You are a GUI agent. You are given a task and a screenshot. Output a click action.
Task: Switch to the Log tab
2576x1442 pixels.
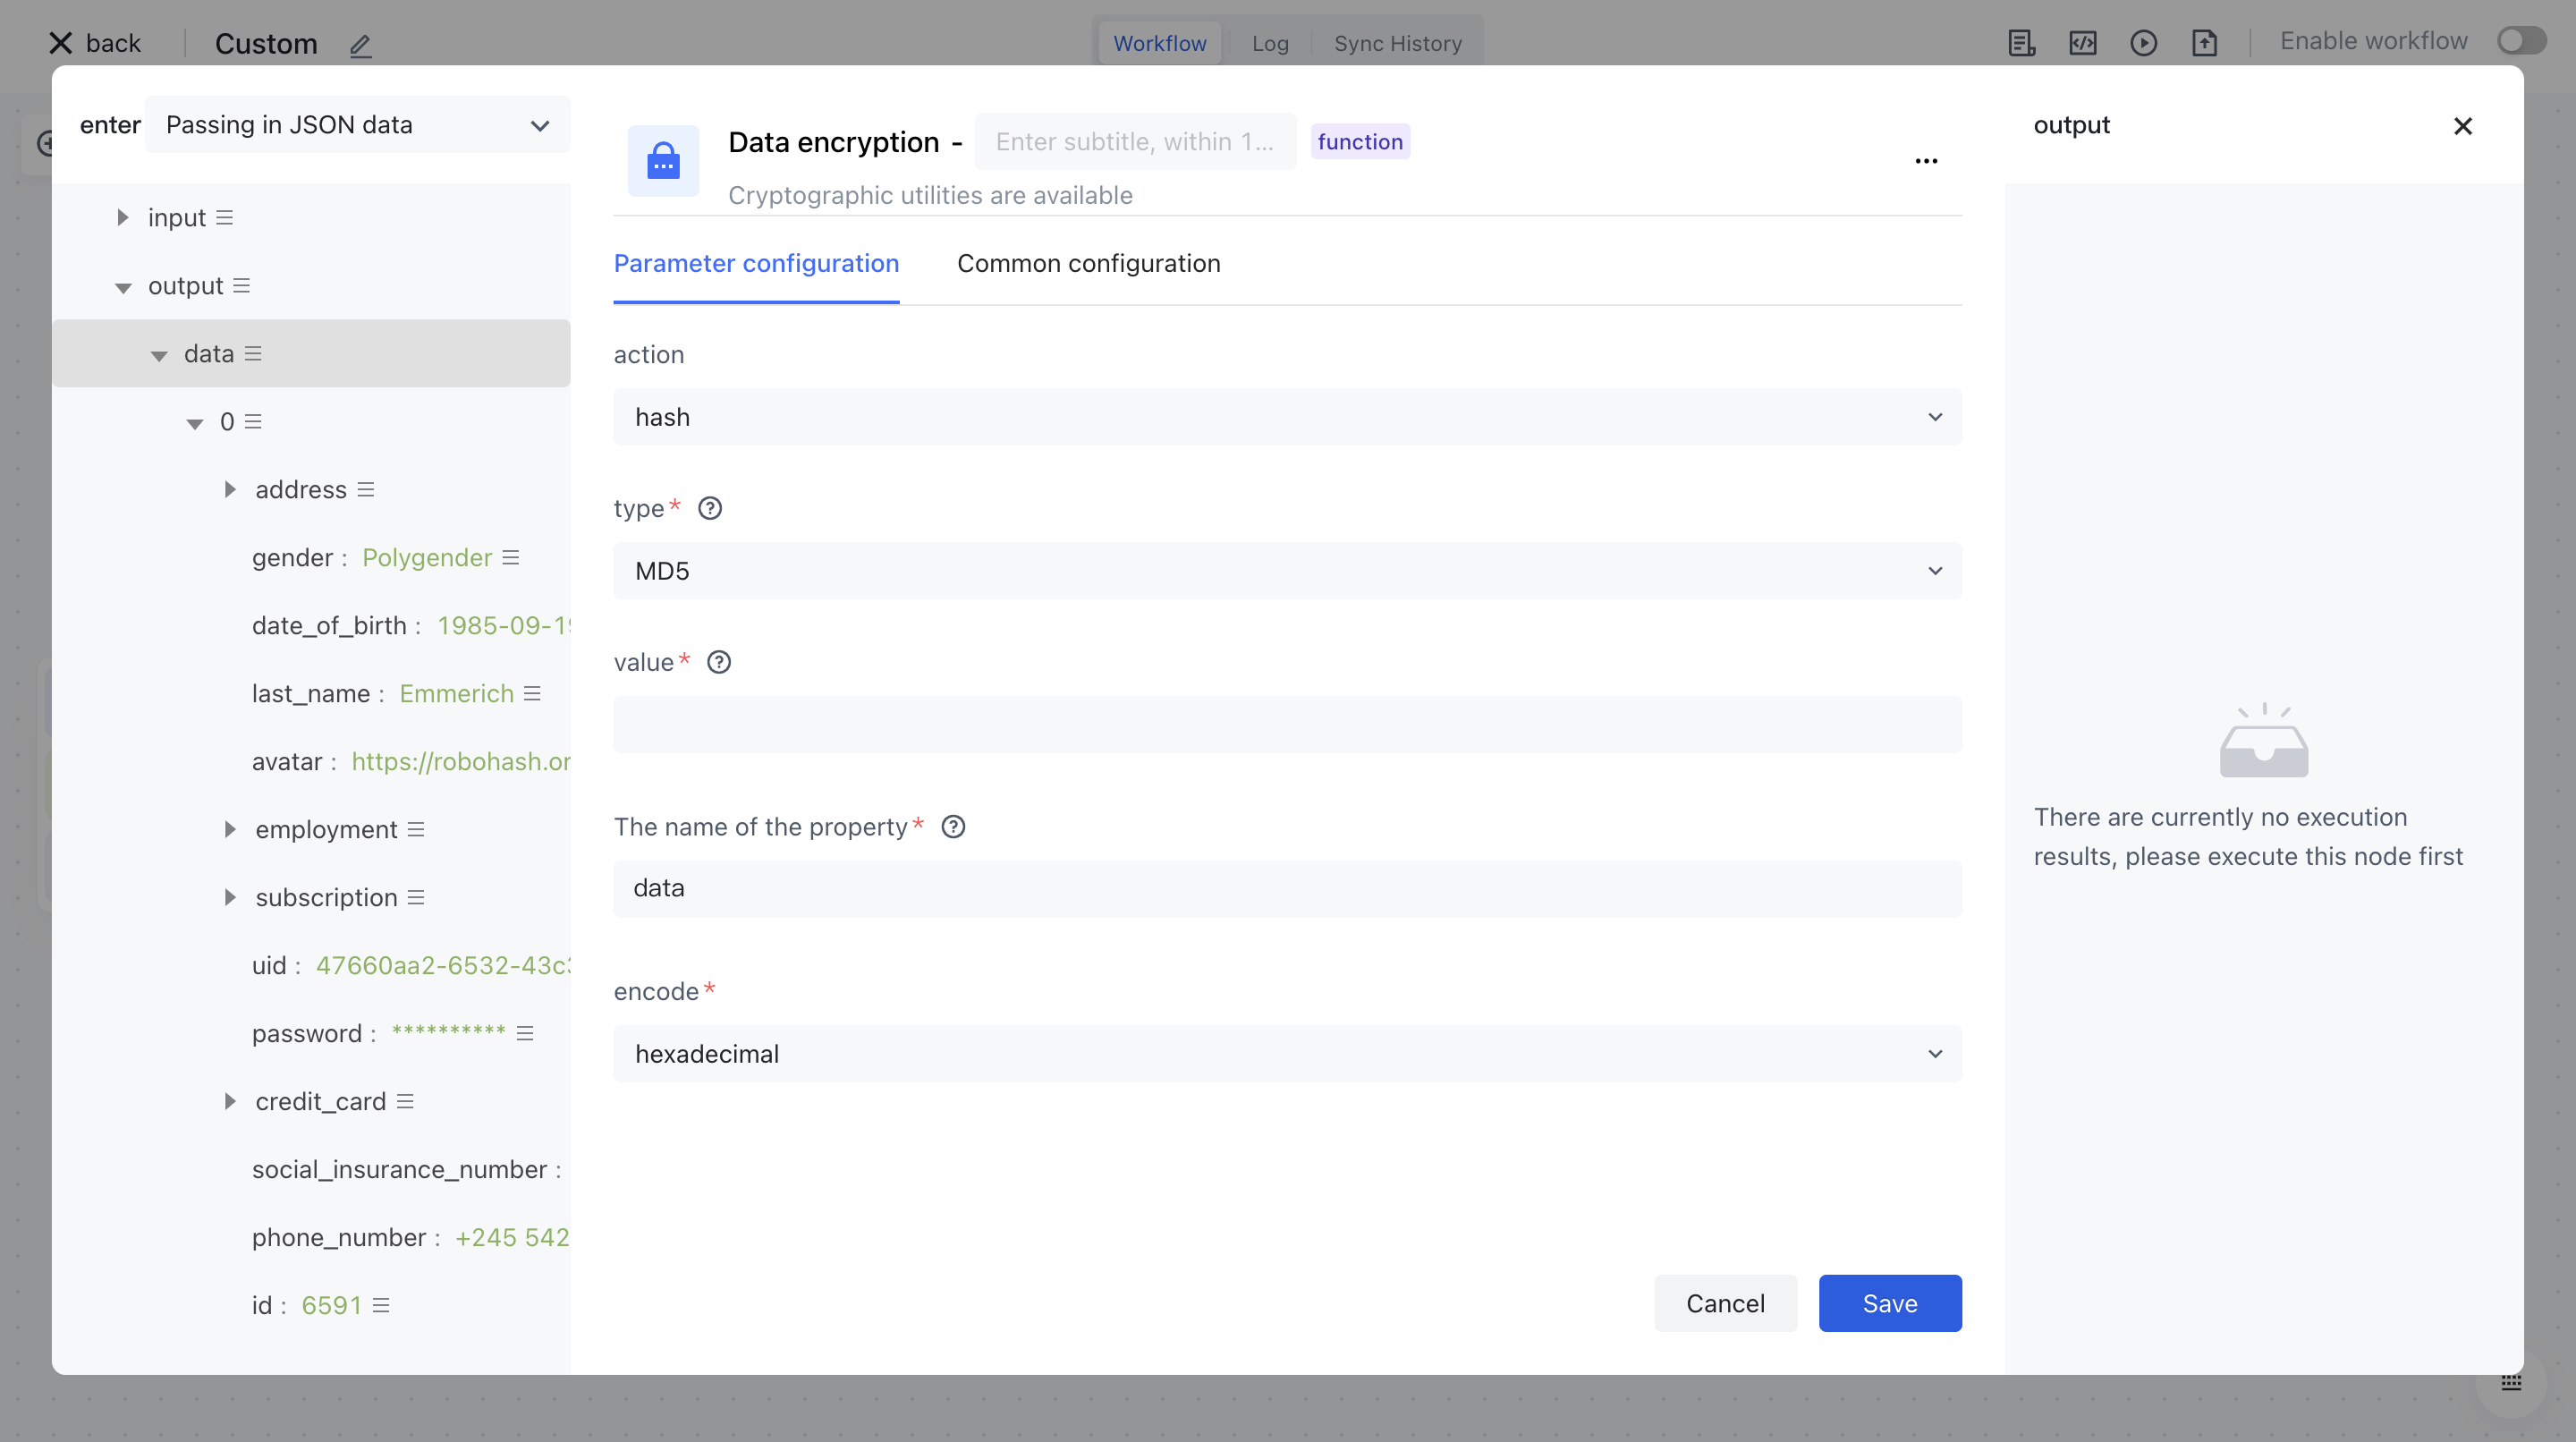click(1270, 43)
